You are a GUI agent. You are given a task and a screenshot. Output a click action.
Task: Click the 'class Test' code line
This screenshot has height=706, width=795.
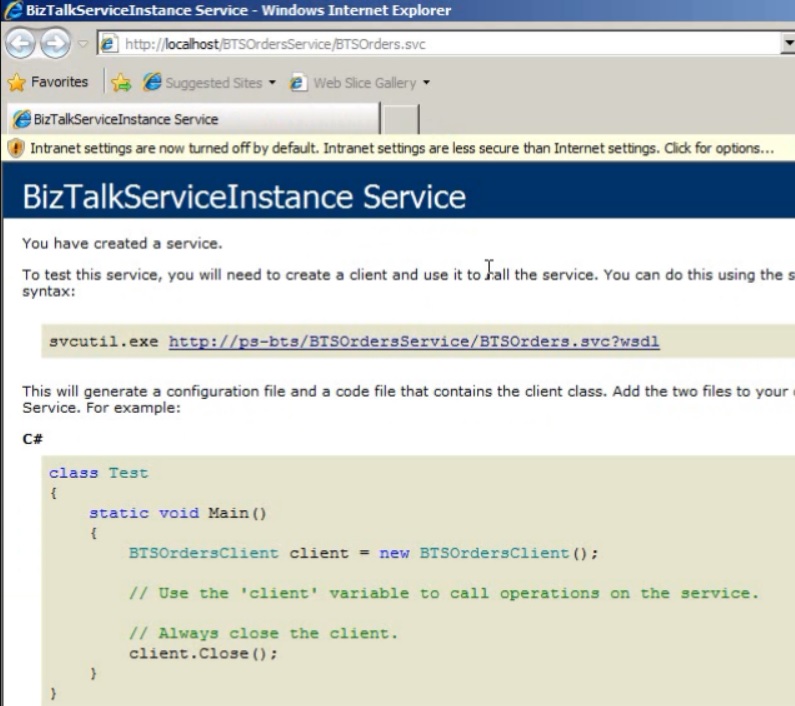point(99,473)
